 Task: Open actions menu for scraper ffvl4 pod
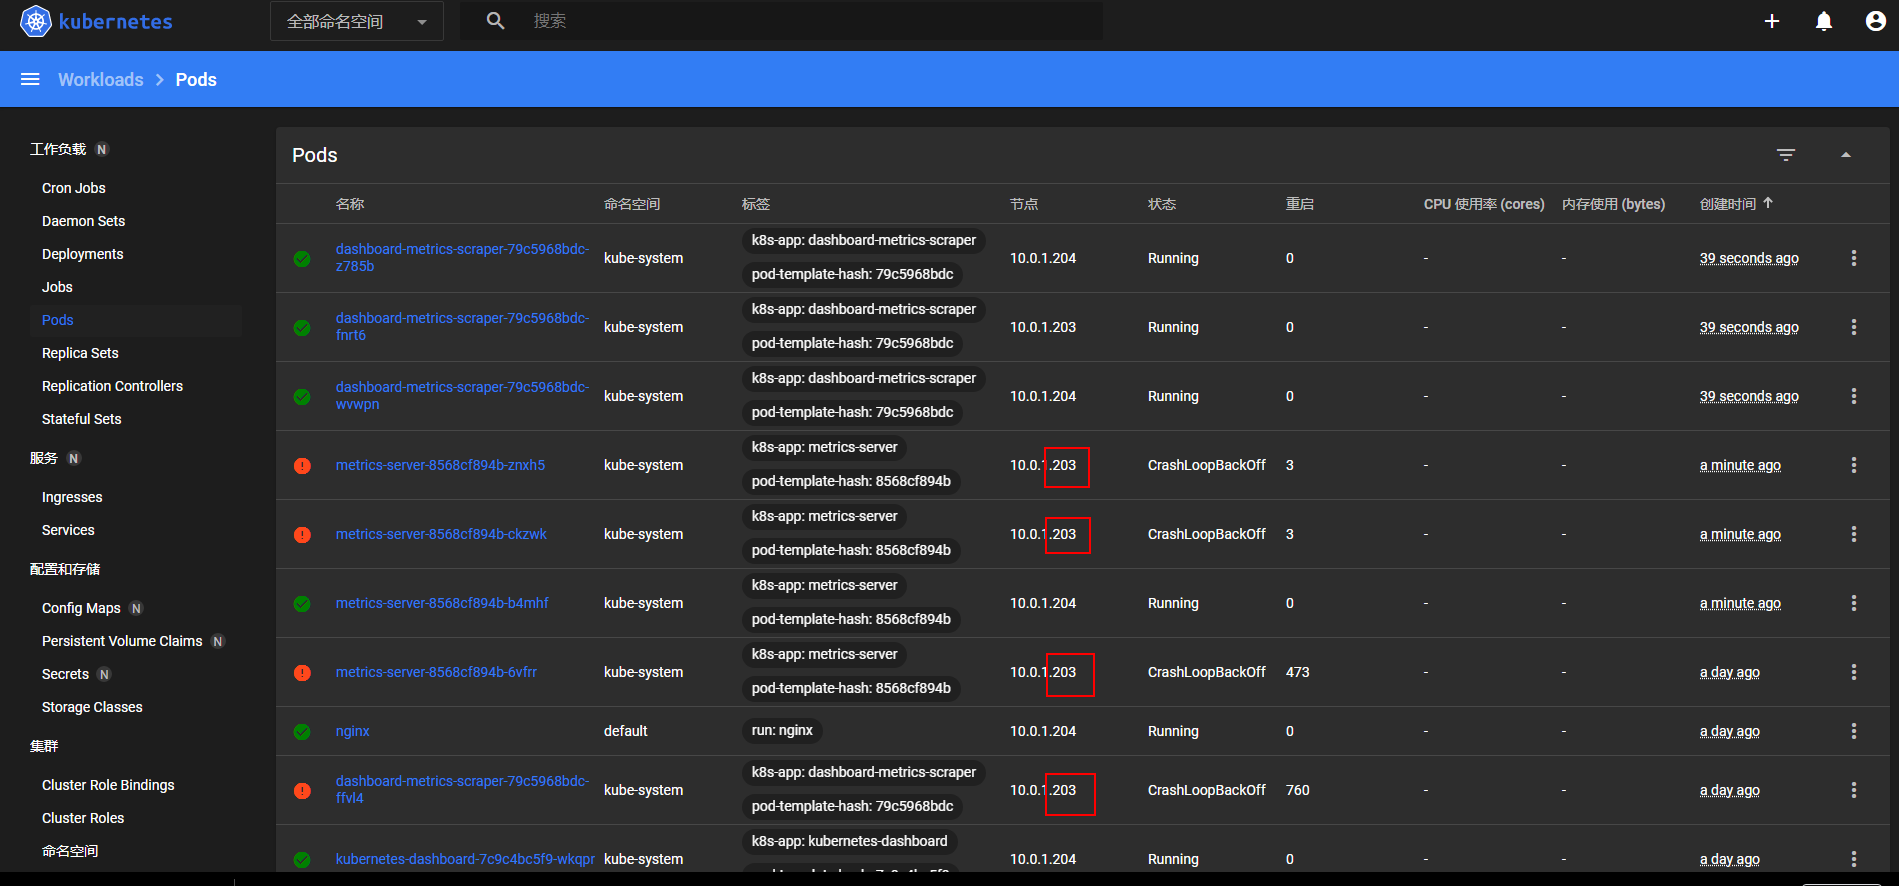point(1854,790)
